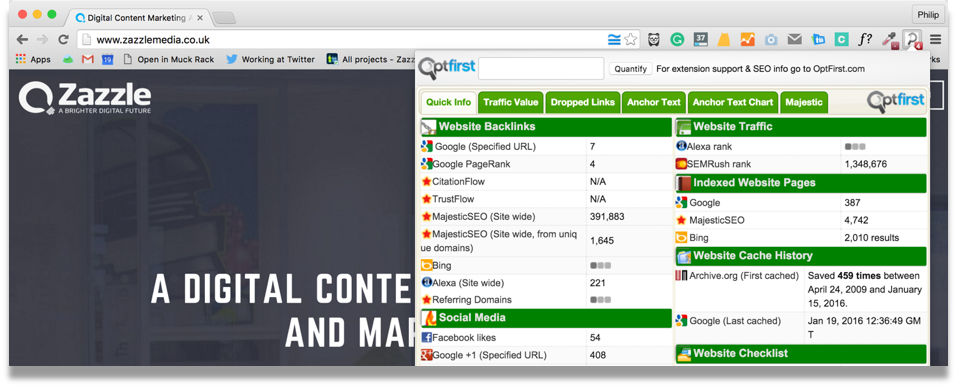
Task: Switch to the Anchor Text Chart tab
Action: point(733,102)
